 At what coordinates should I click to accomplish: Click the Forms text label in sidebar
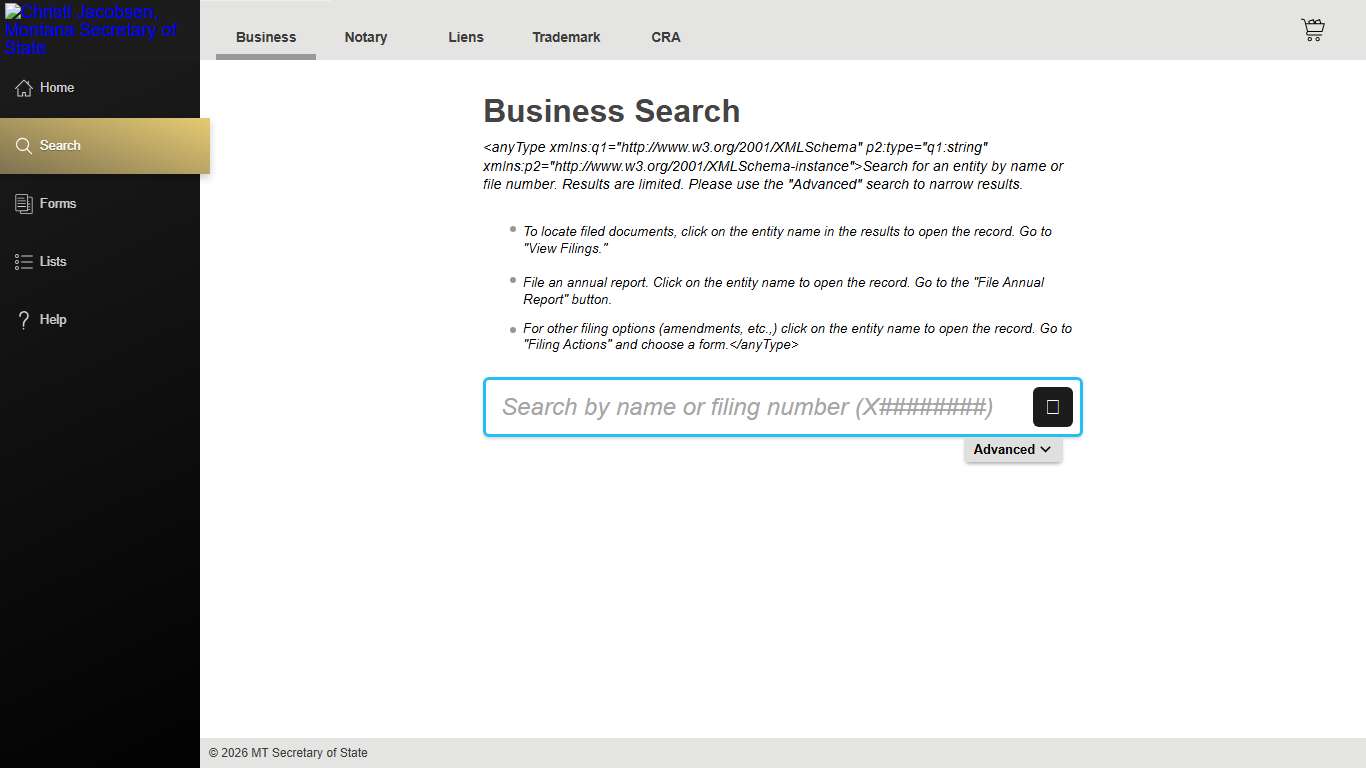pos(58,204)
